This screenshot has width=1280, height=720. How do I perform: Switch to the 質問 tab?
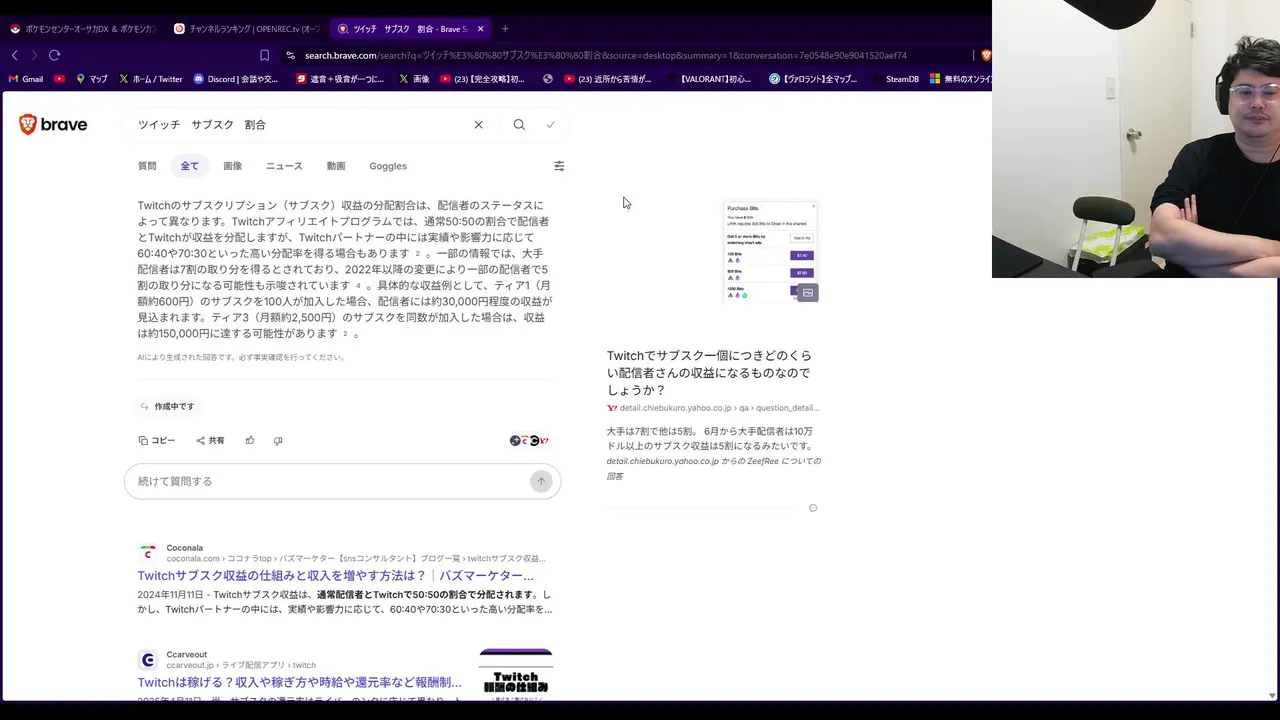[147, 166]
